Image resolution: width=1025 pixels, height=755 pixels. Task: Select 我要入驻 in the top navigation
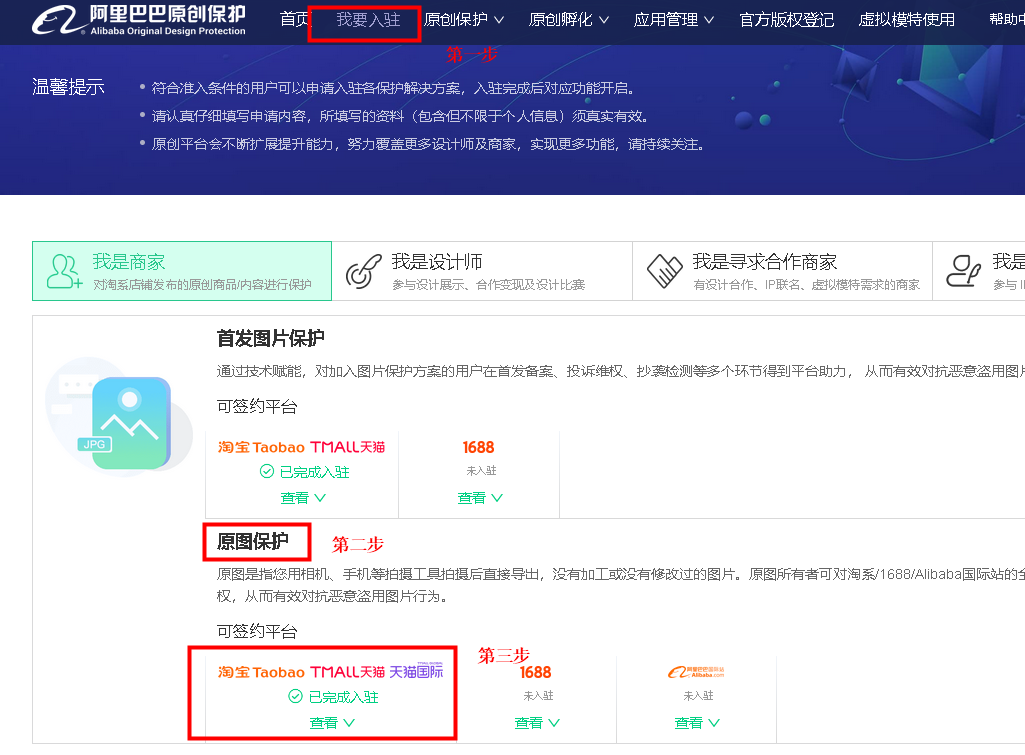pos(368,20)
